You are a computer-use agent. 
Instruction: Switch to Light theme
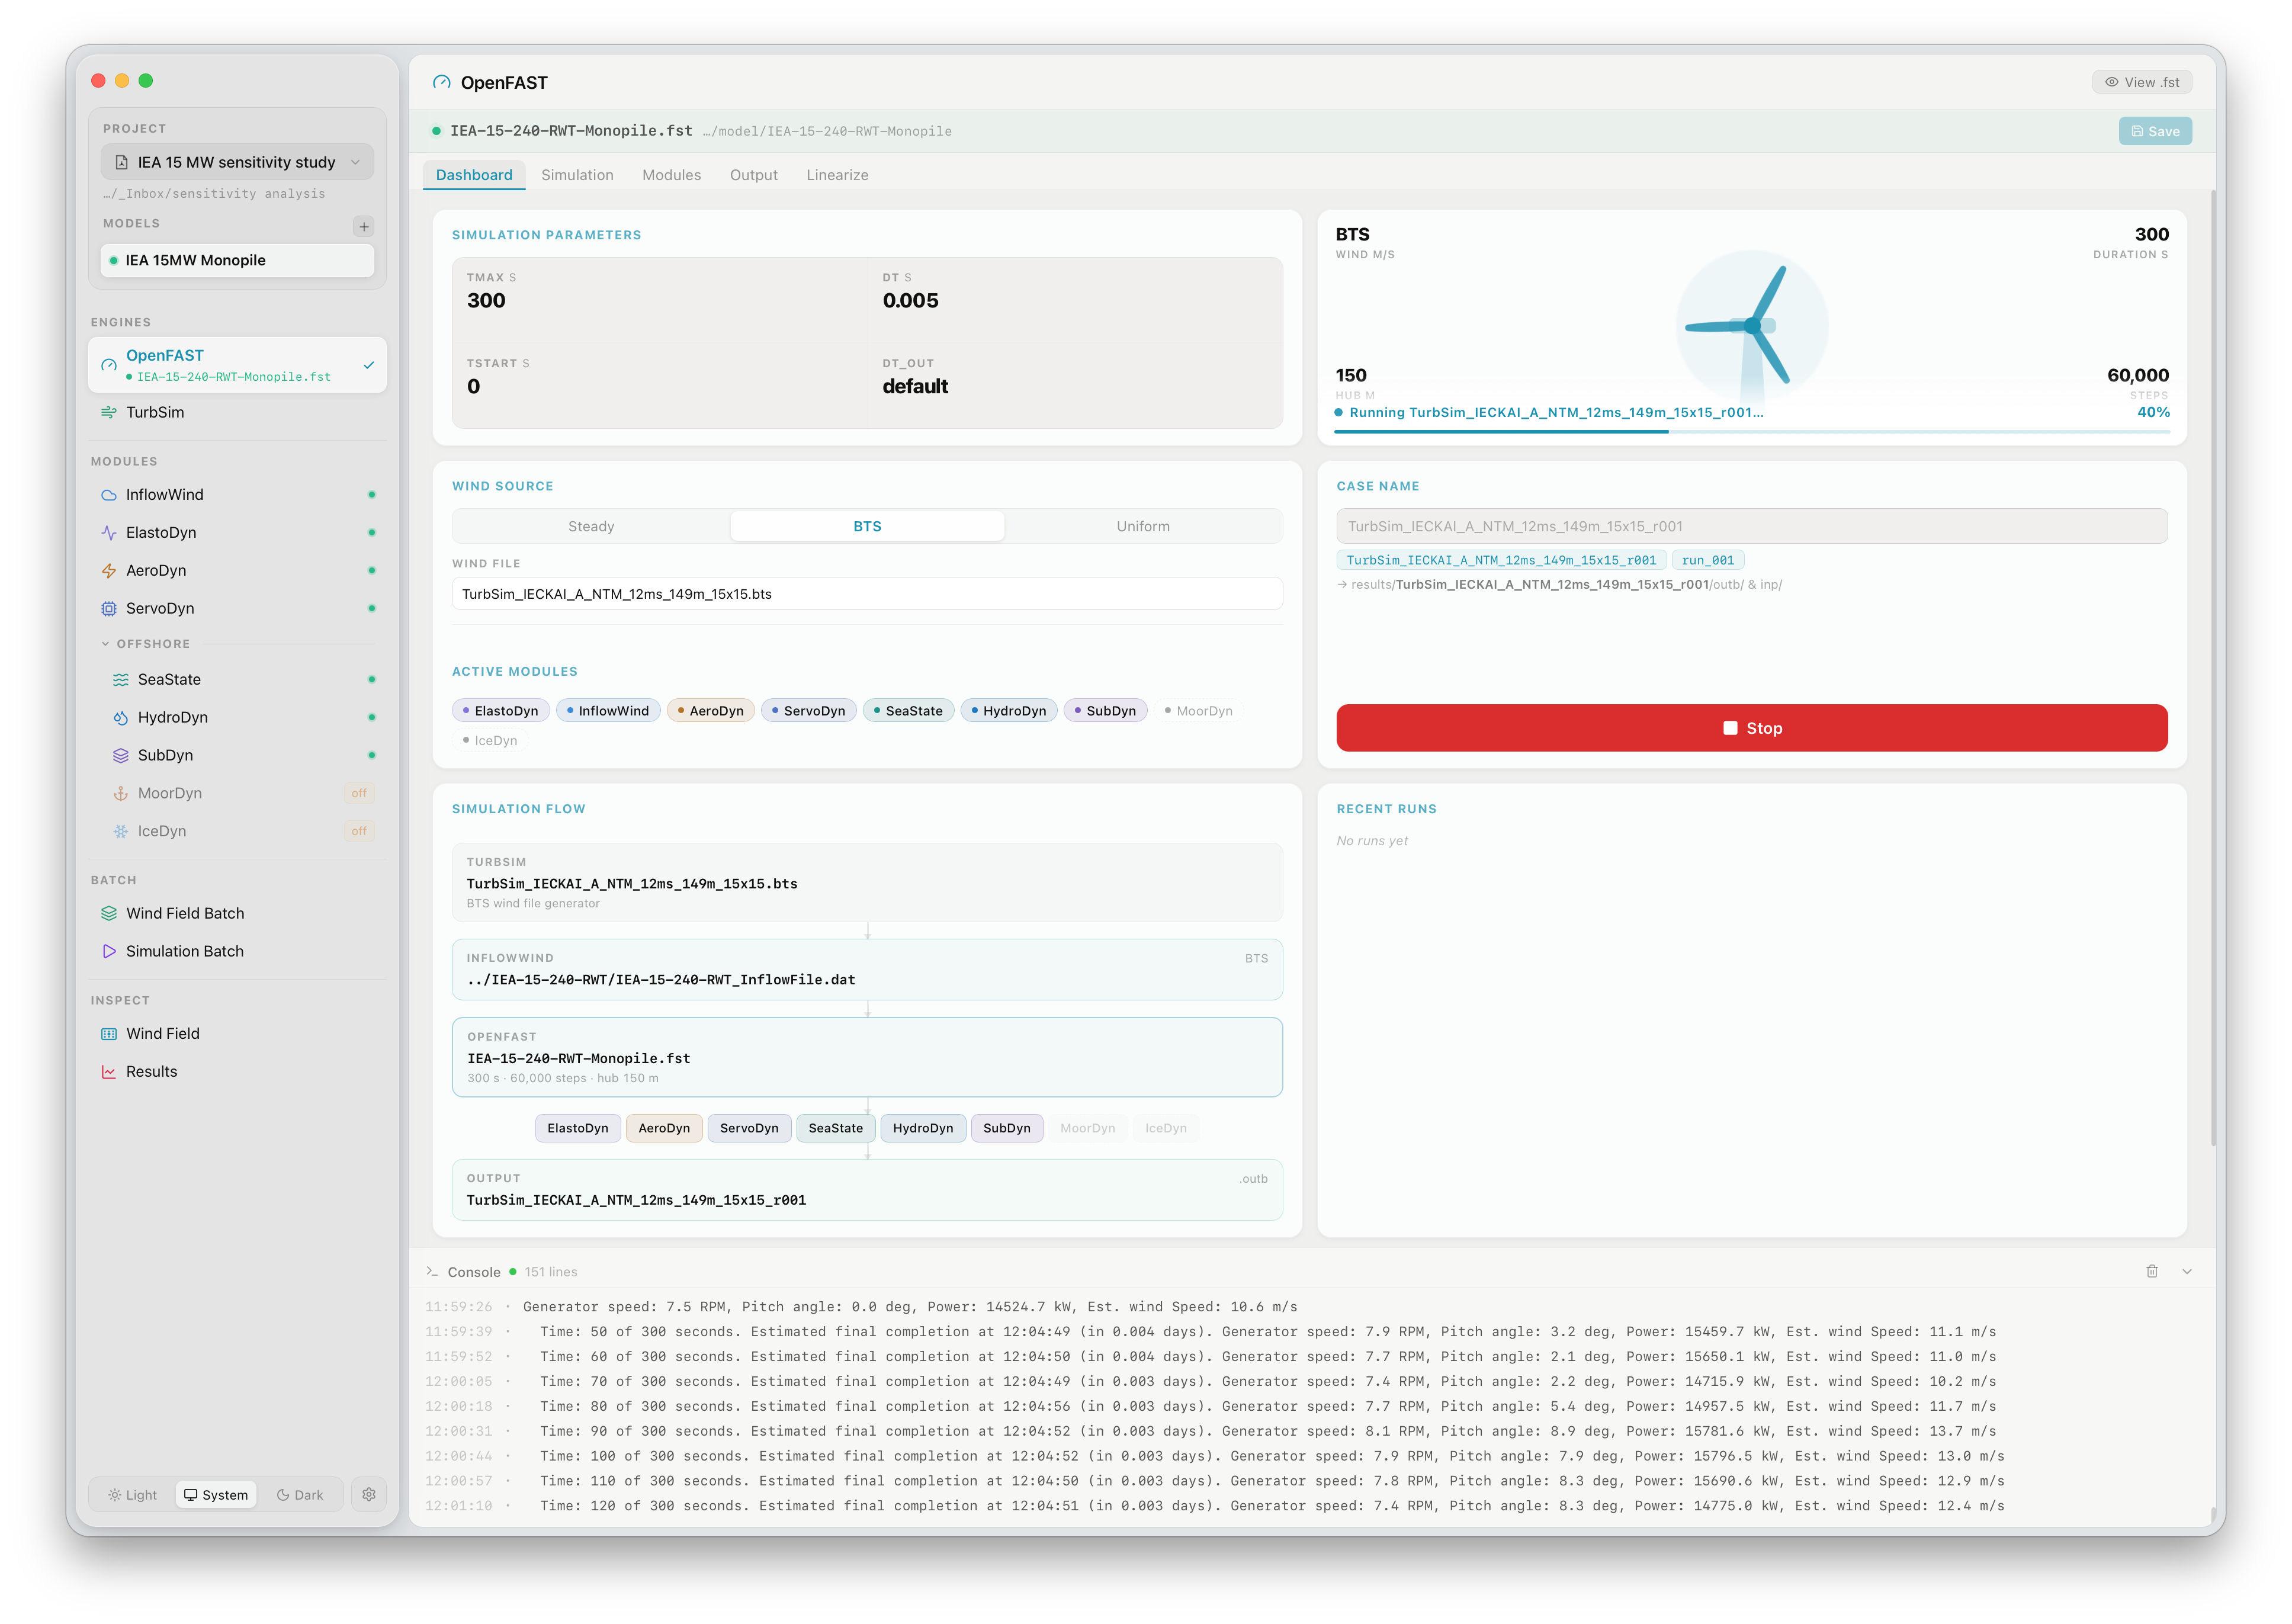133,1496
